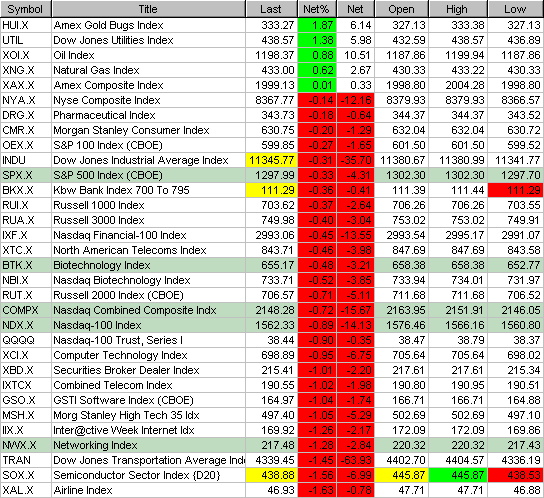Click the Net% column header

point(317,9)
